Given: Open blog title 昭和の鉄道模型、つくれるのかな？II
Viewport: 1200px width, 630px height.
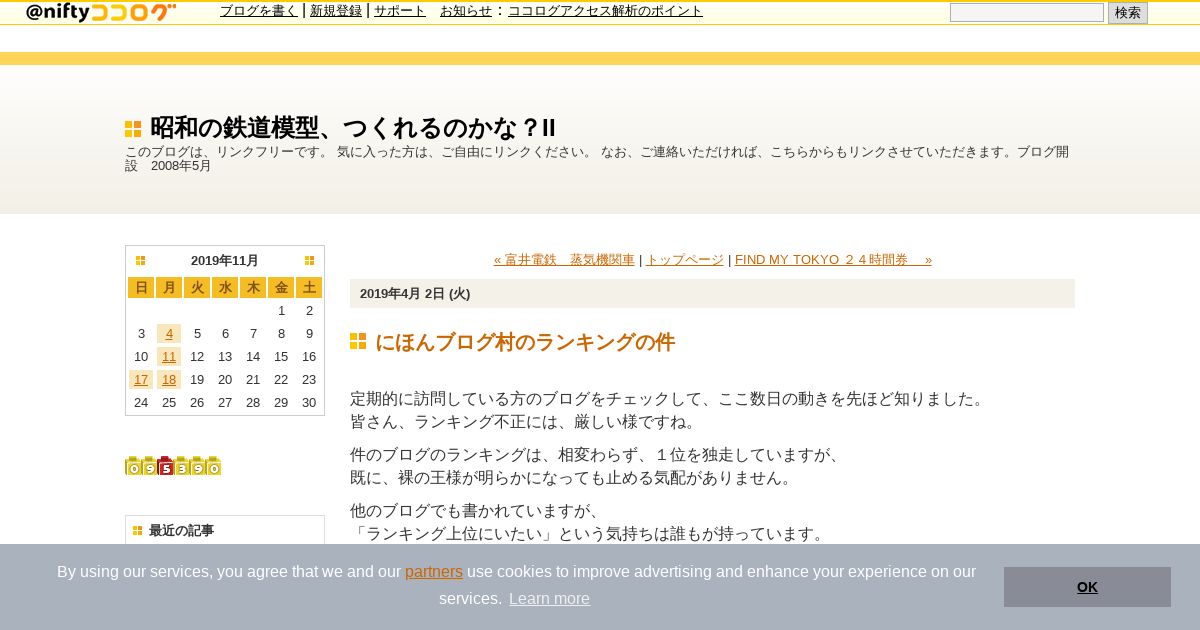Looking at the screenshot, I should pyautogui.click(x=353, y=128).
